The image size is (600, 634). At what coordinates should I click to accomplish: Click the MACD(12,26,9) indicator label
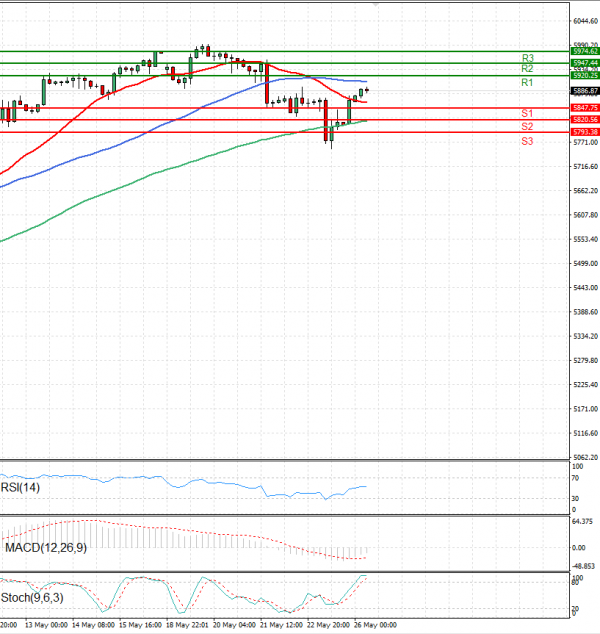tap(46, 548)
